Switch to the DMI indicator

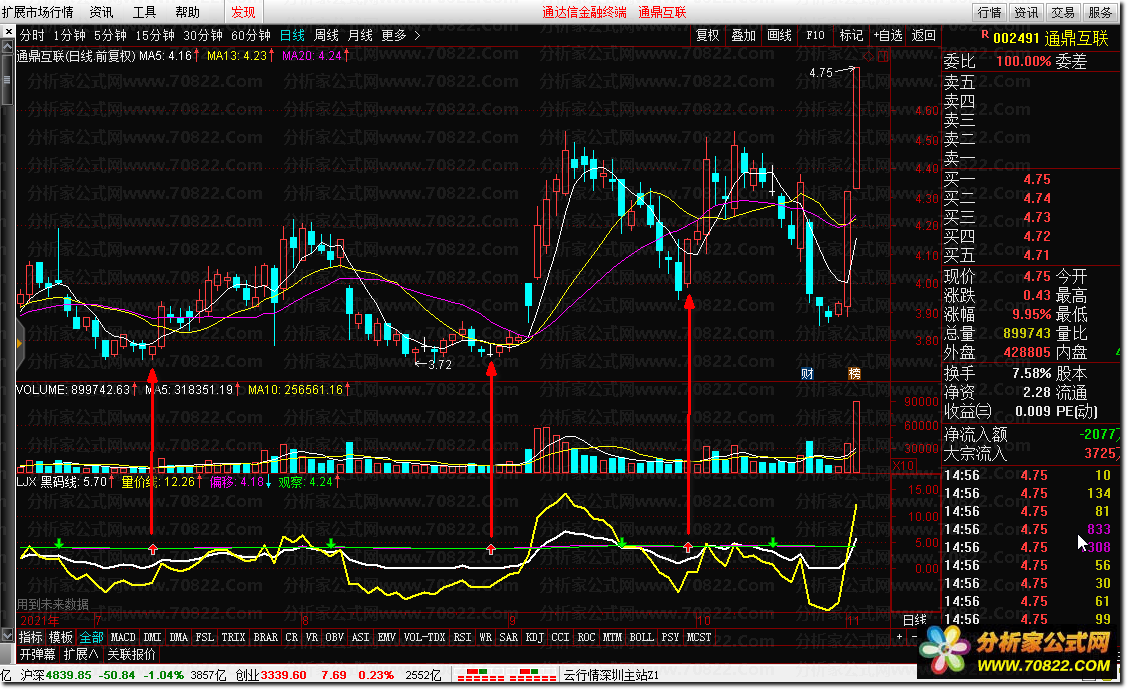[x=152, y=637]
